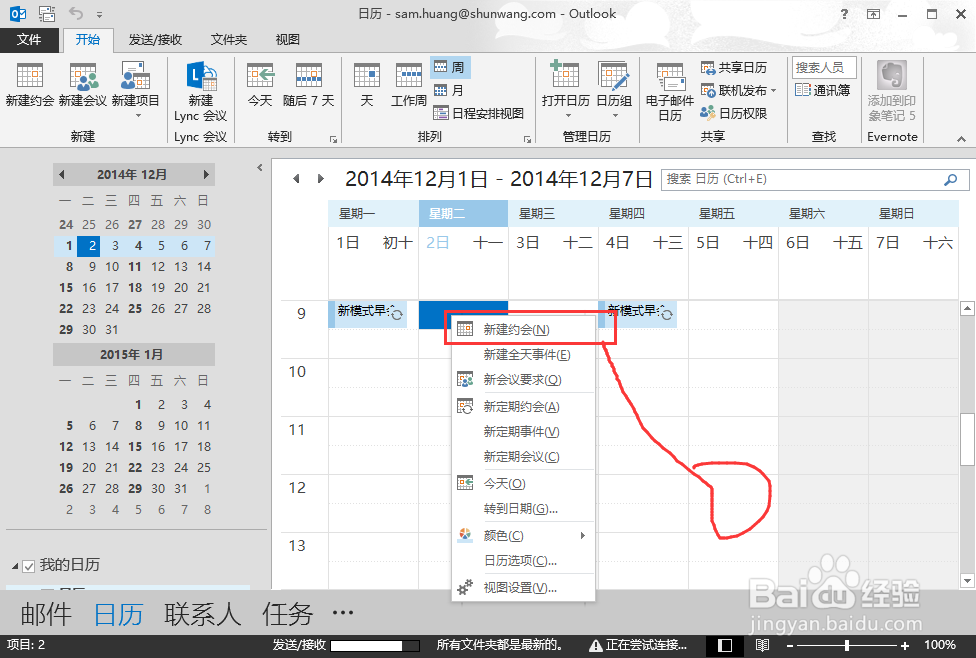This screenshot has width=976, height=658.
Task: Switch to the 发送/接收 tab
Action: tap(155, 40)
